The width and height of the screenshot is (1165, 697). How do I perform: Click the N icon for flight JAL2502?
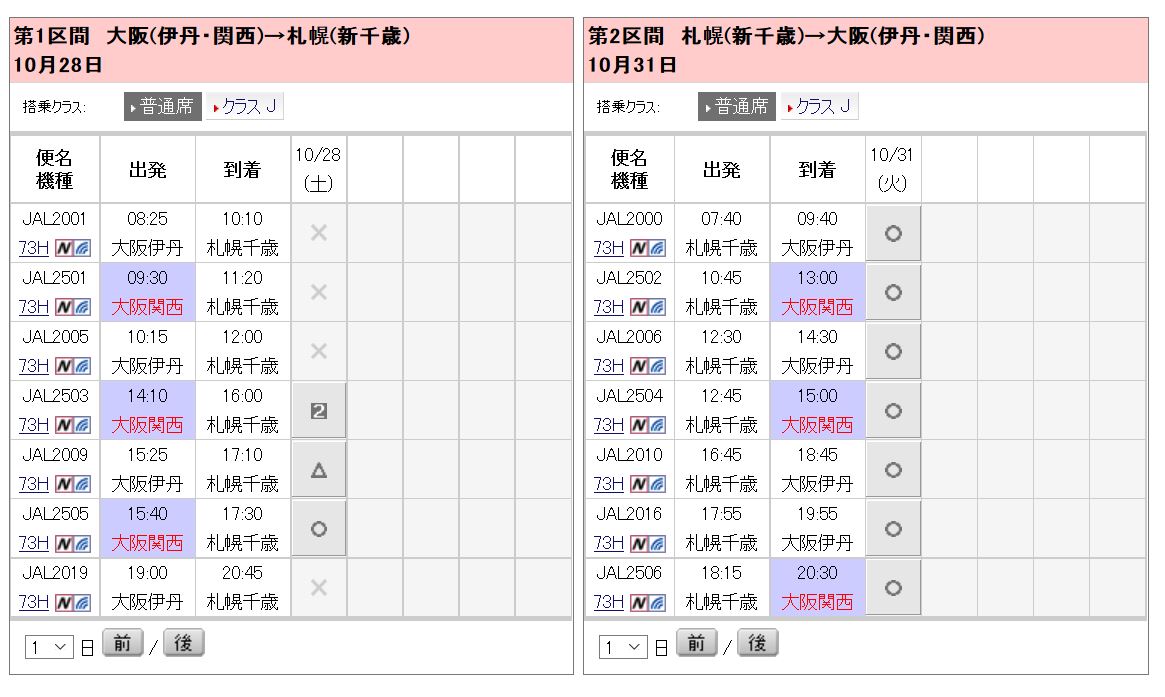click(639, 307)
